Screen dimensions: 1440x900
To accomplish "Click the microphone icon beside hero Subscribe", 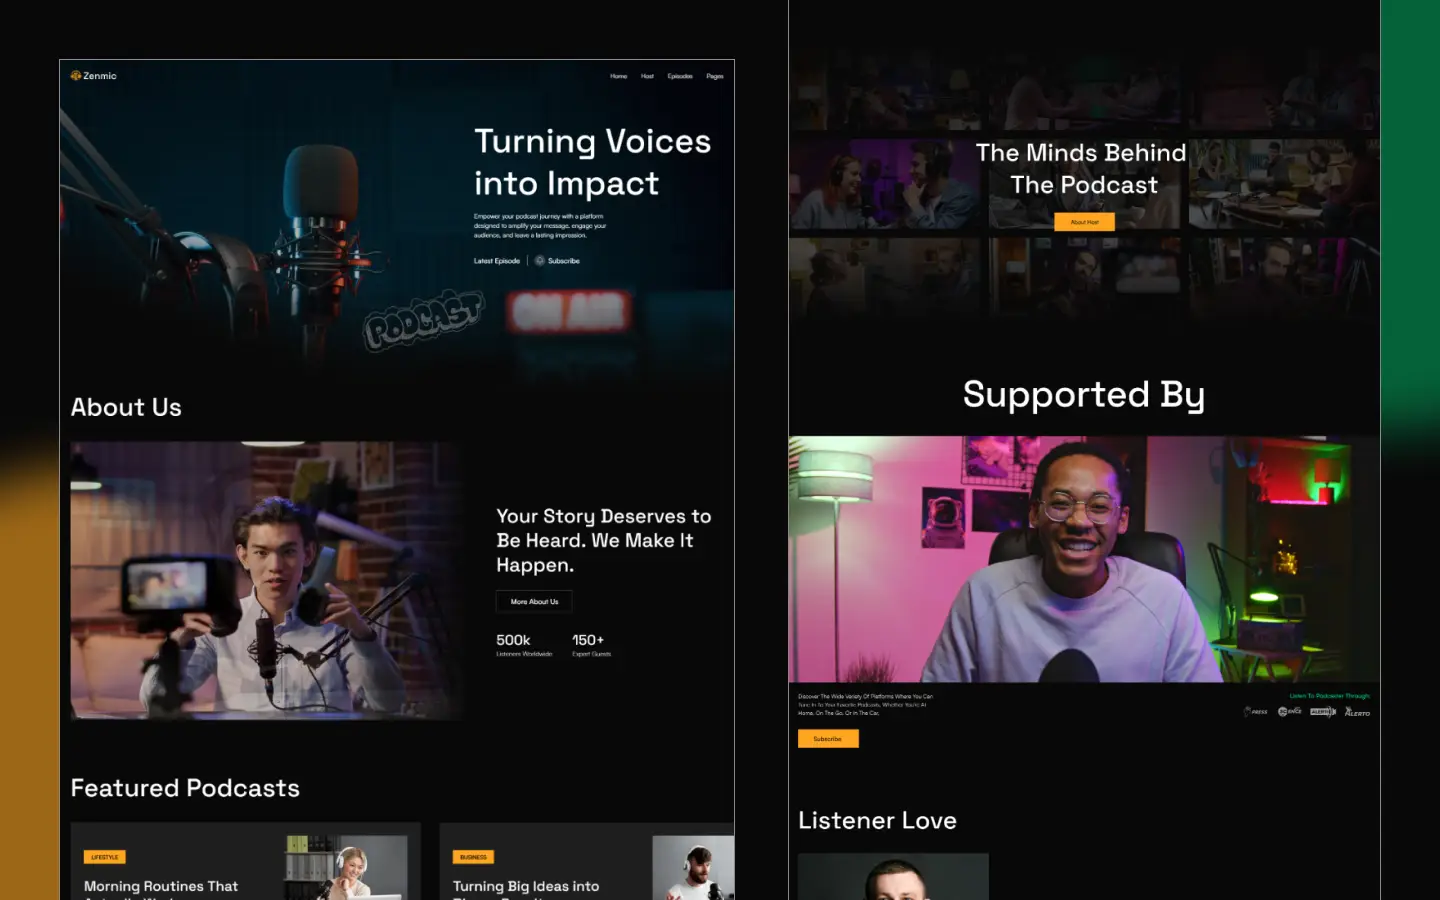I will (x=540, y=260).
